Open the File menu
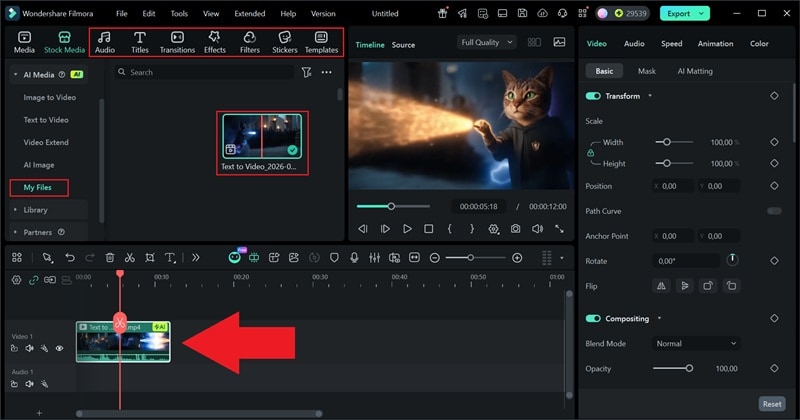Image resolution: width=800 pixels, height=420 pixels. [x=121, y=14]
